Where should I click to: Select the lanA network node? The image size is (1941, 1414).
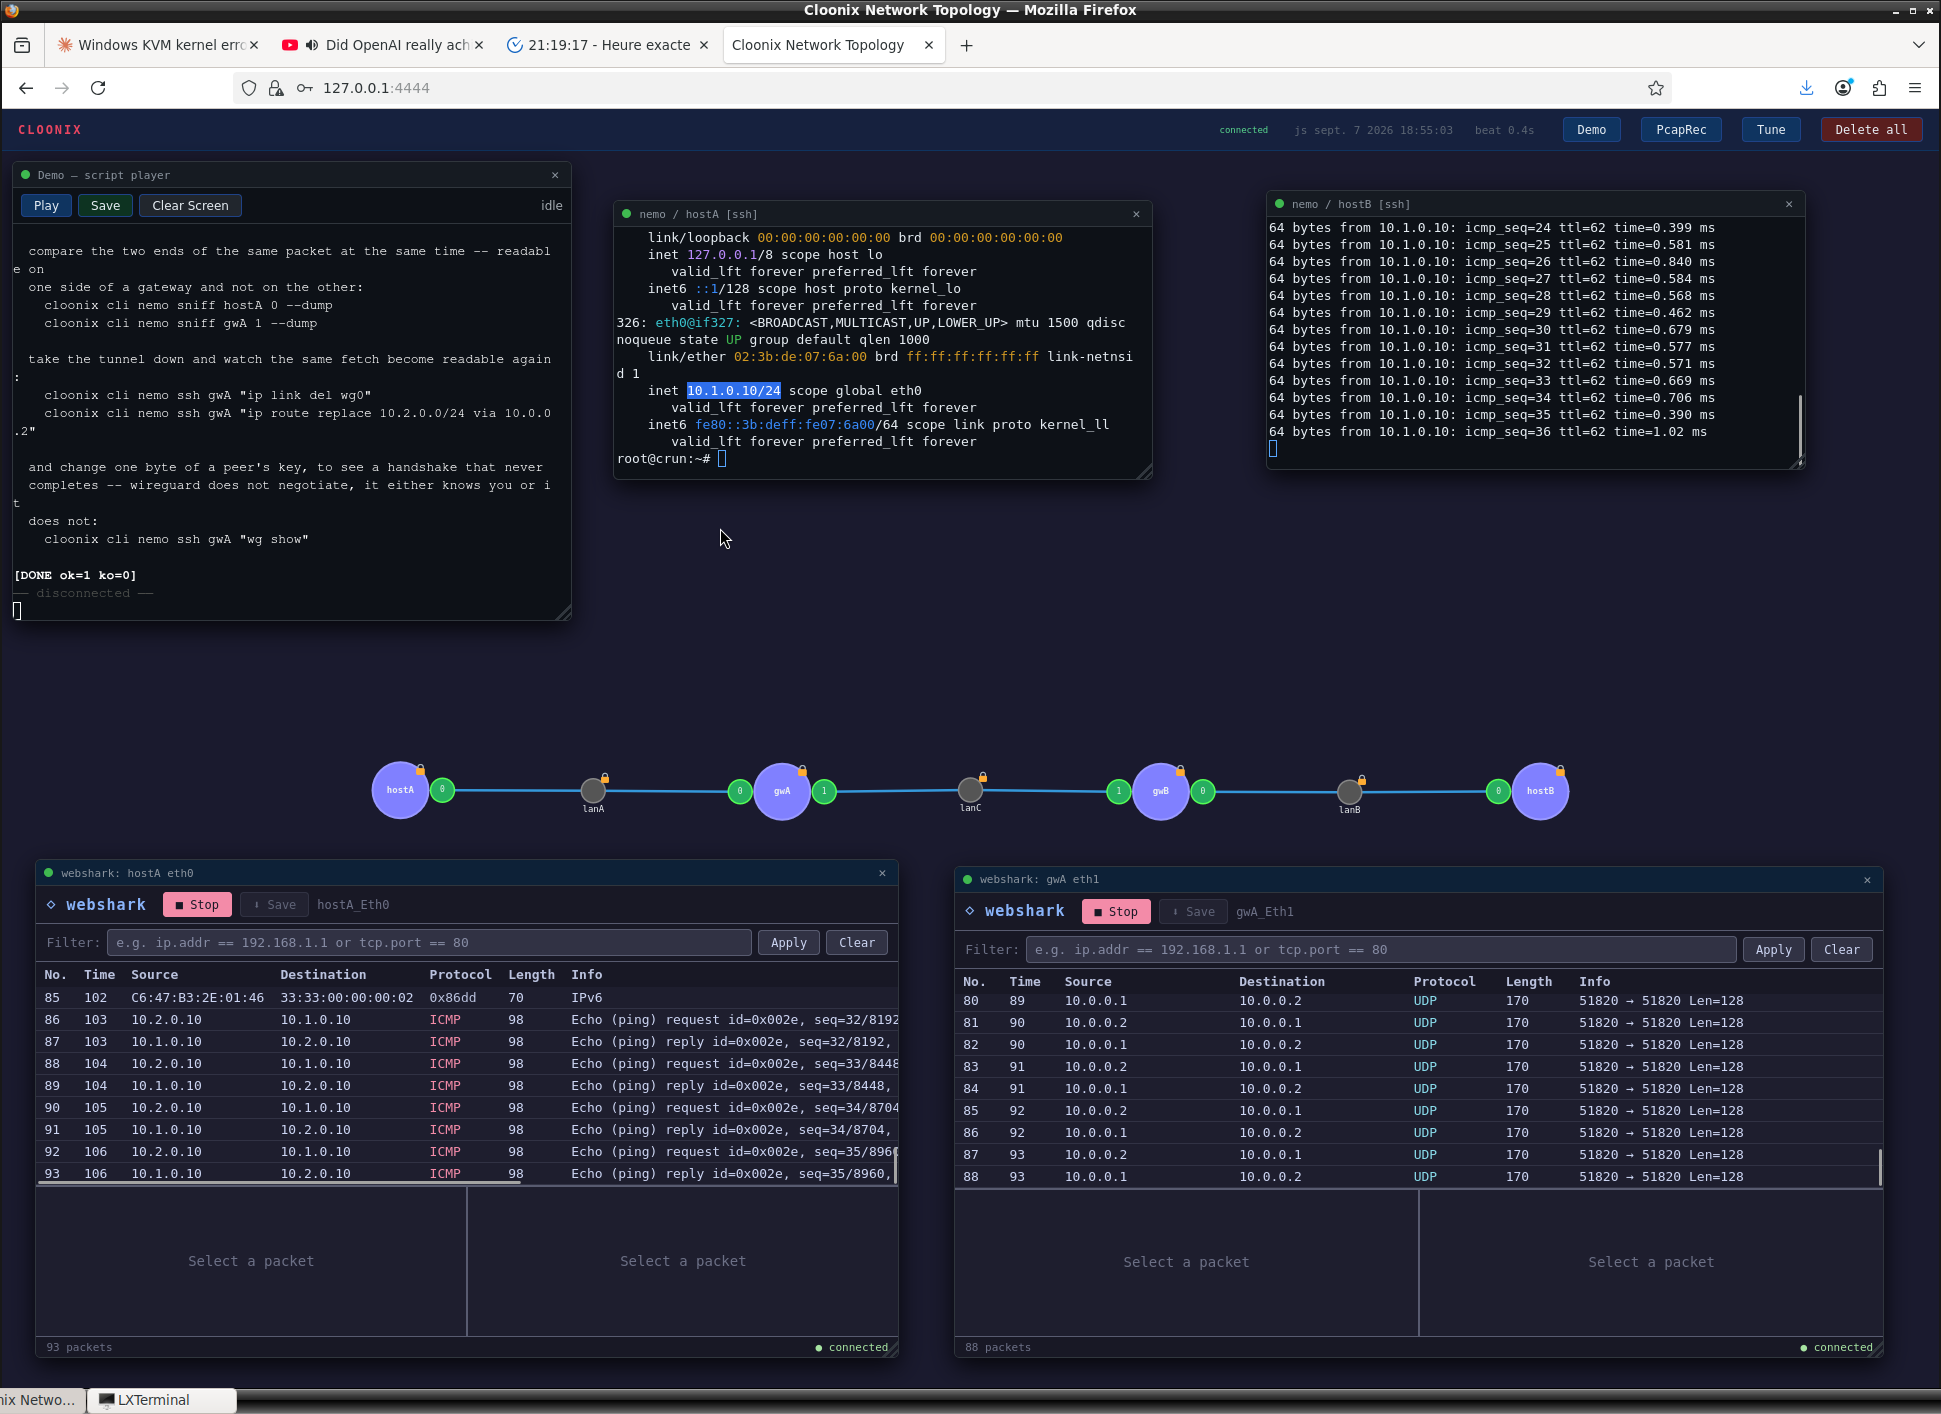[x=593, y=790]
